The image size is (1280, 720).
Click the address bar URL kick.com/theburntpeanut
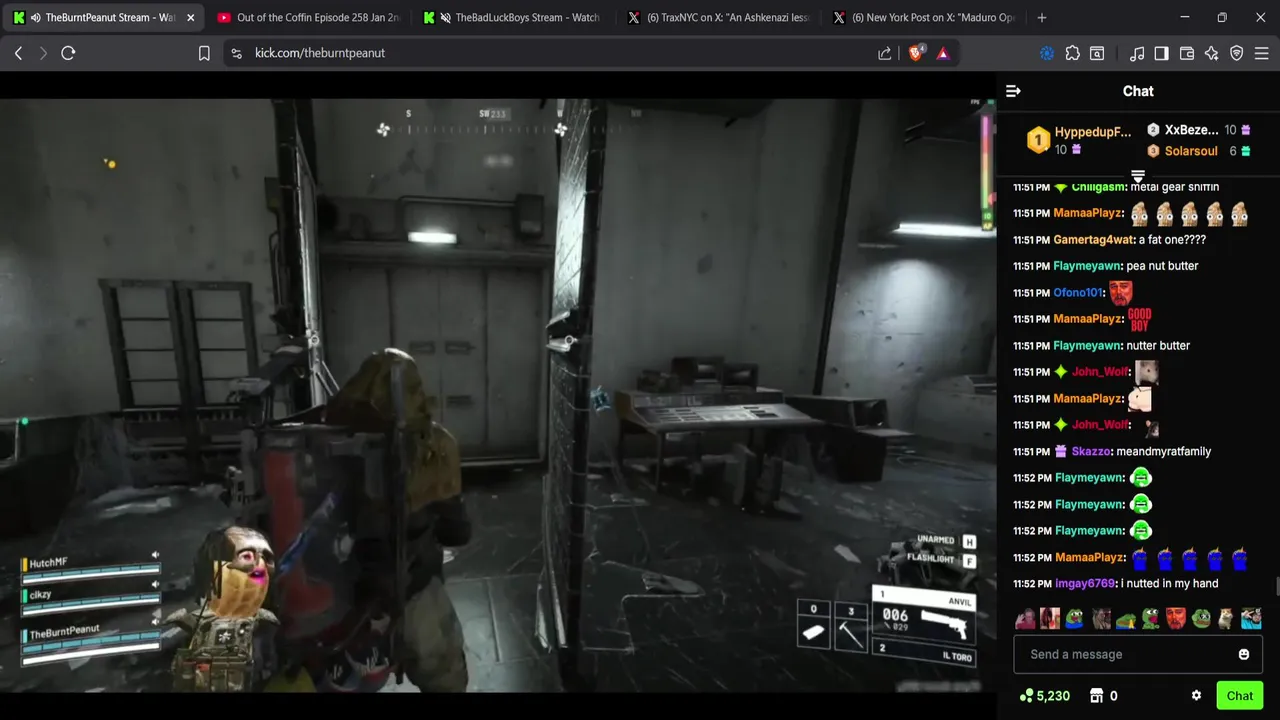pos(320,53)
